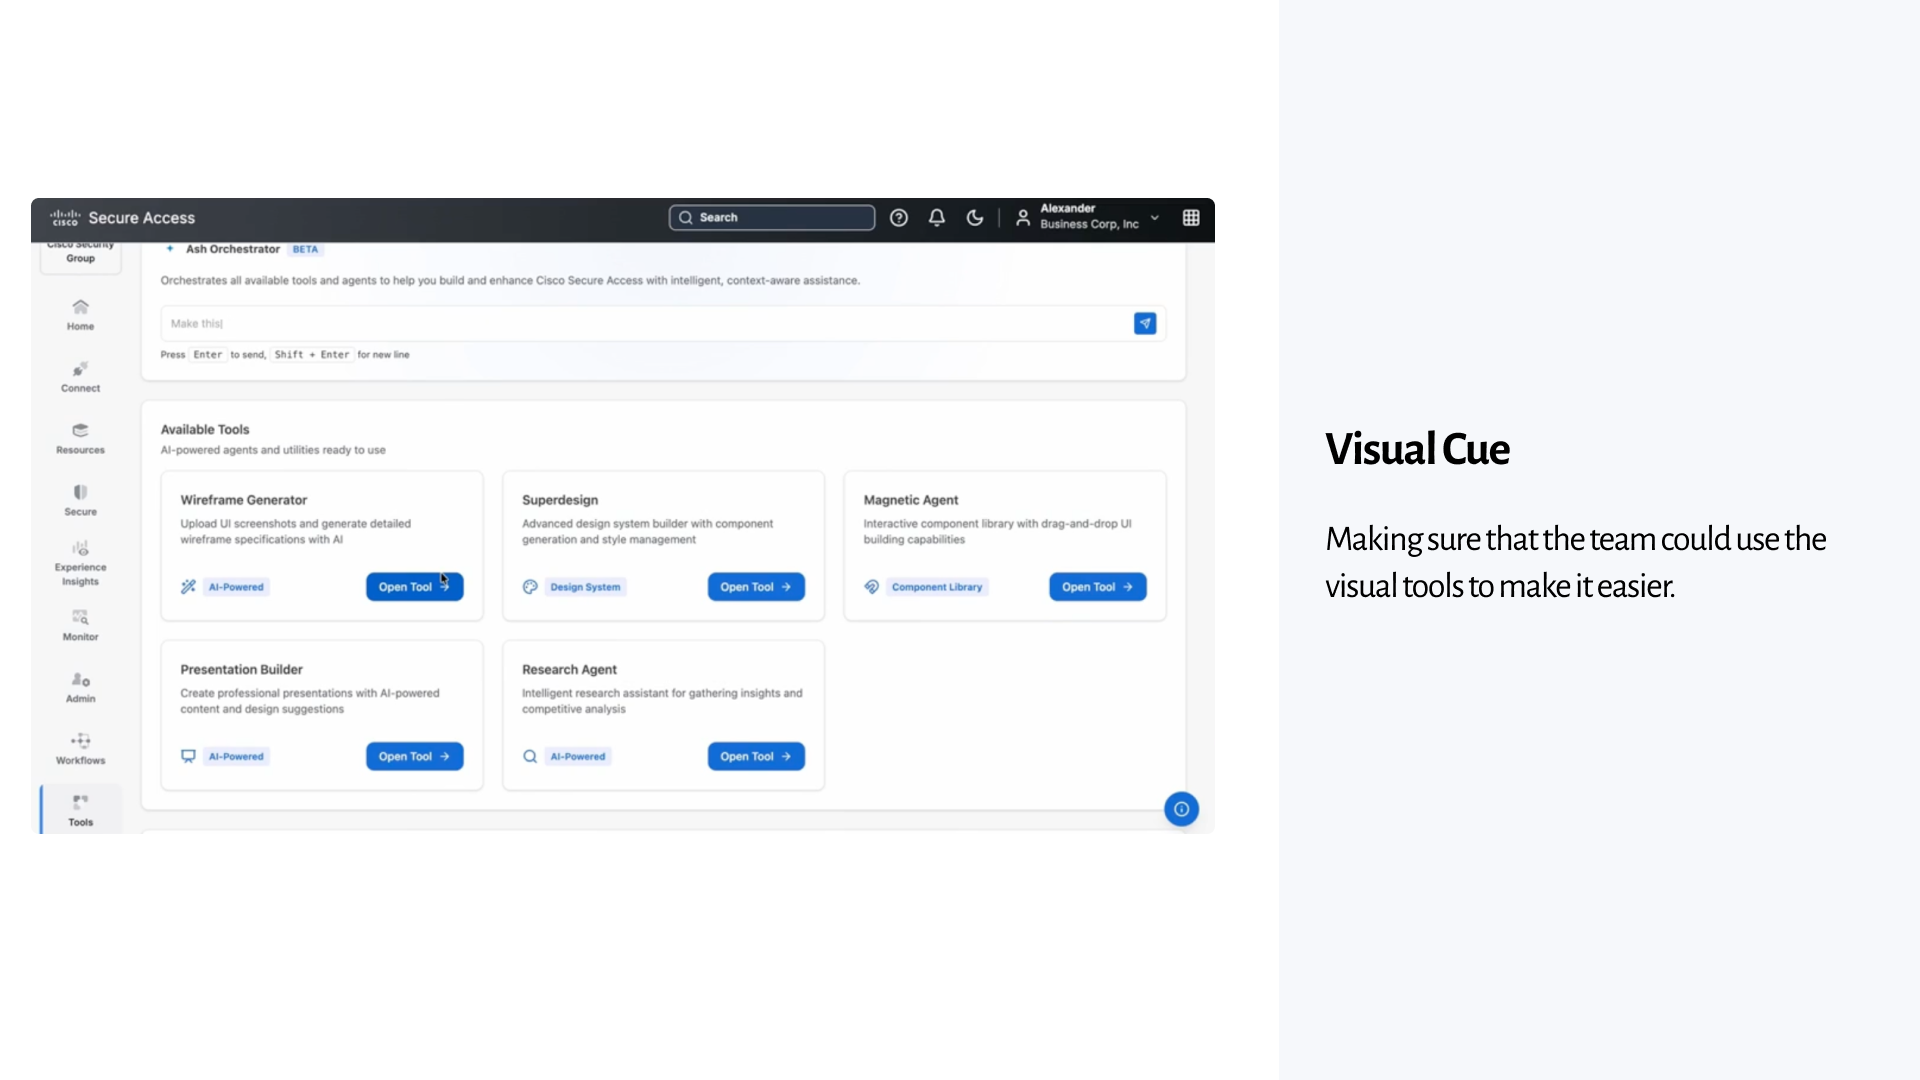
Task: Click the Search field in header
Action: point(772,218)
